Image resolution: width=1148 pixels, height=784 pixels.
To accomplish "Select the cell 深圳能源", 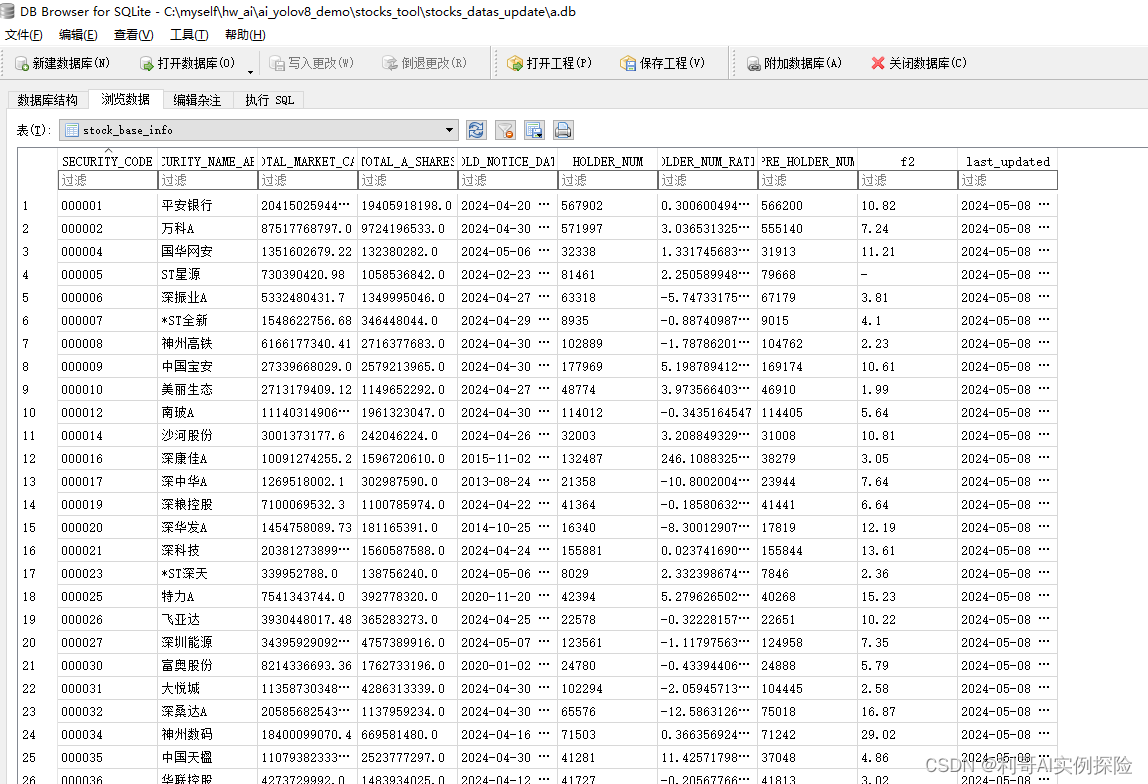I will (208, 643).
